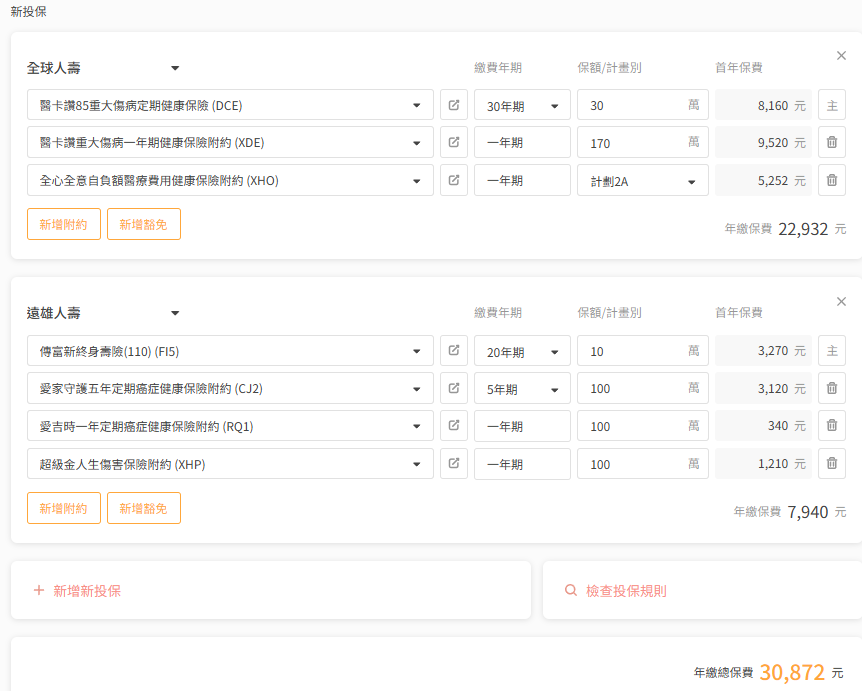The height and width of the screenshot is (691, 862).
Task: Change the 30年期 payment term dropdown
Action: click(x=522, y=105)
